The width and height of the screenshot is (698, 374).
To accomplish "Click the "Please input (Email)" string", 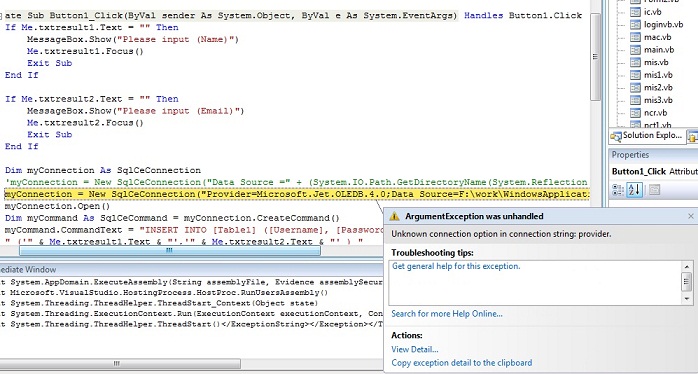I will 179,111.
